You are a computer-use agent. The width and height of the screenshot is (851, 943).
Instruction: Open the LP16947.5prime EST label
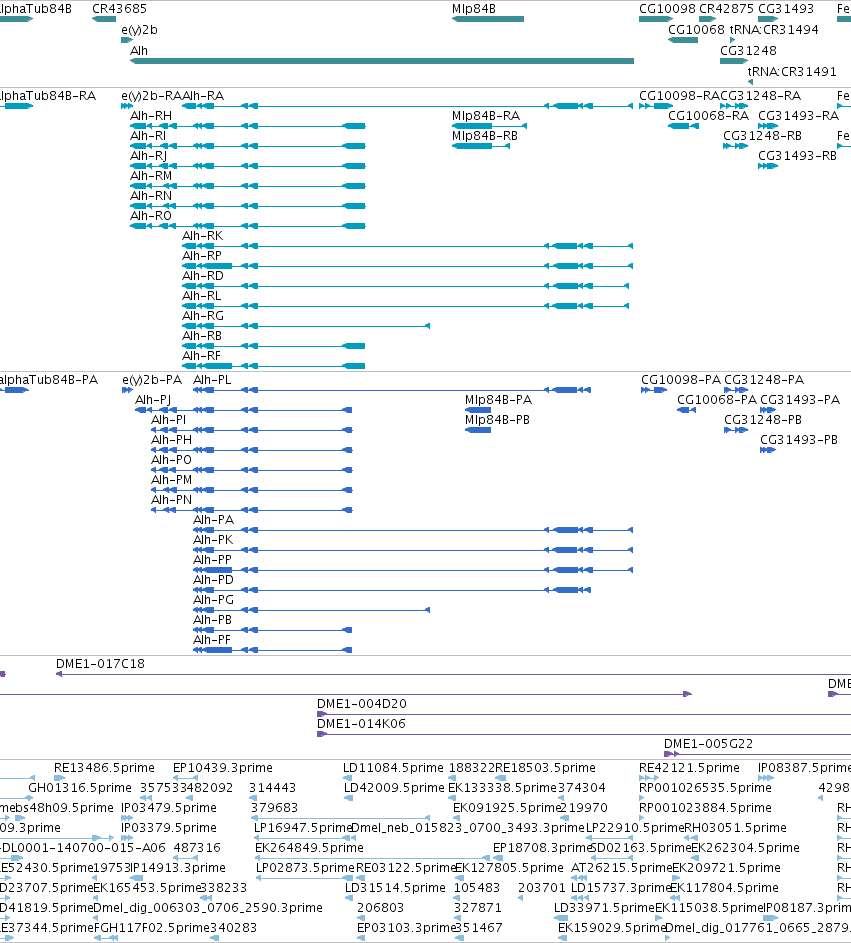click(x=303, y=828)
